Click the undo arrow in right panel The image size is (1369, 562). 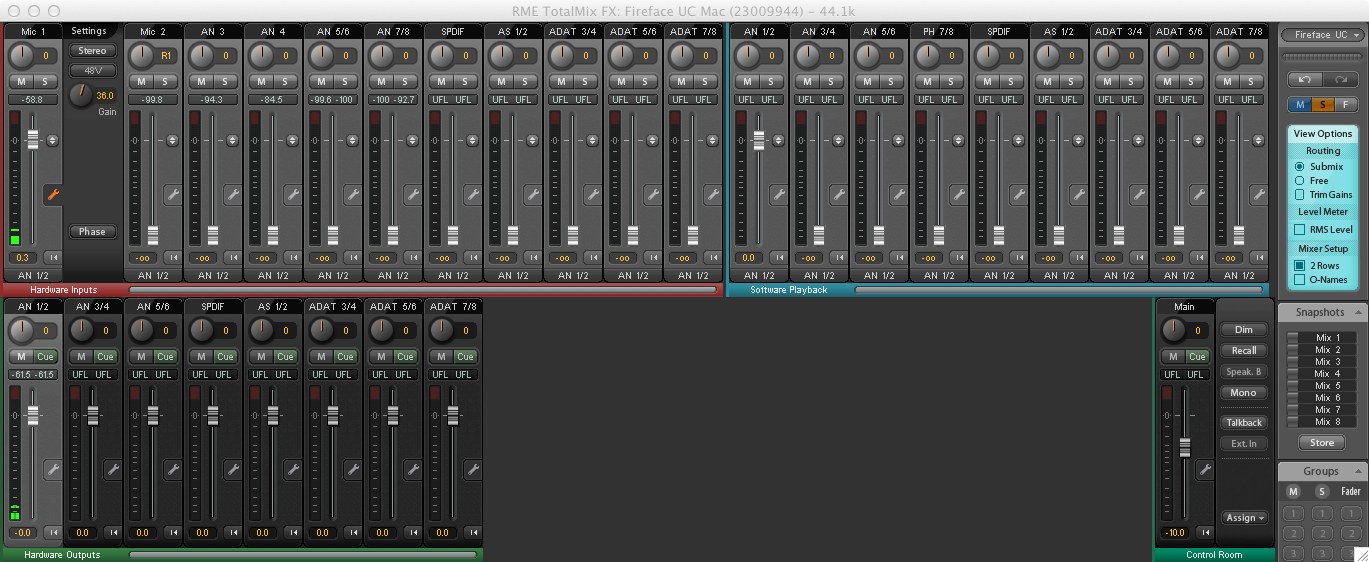1304,79
